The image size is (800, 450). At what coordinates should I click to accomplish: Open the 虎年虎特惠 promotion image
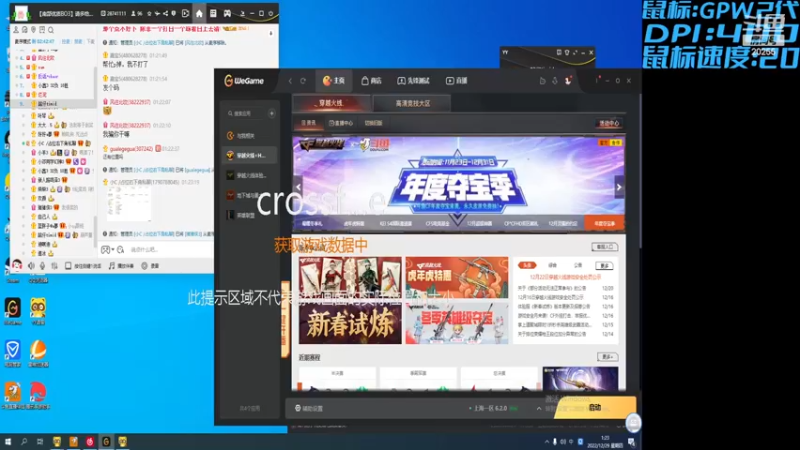pyautogui.click(x=457, y=278)
